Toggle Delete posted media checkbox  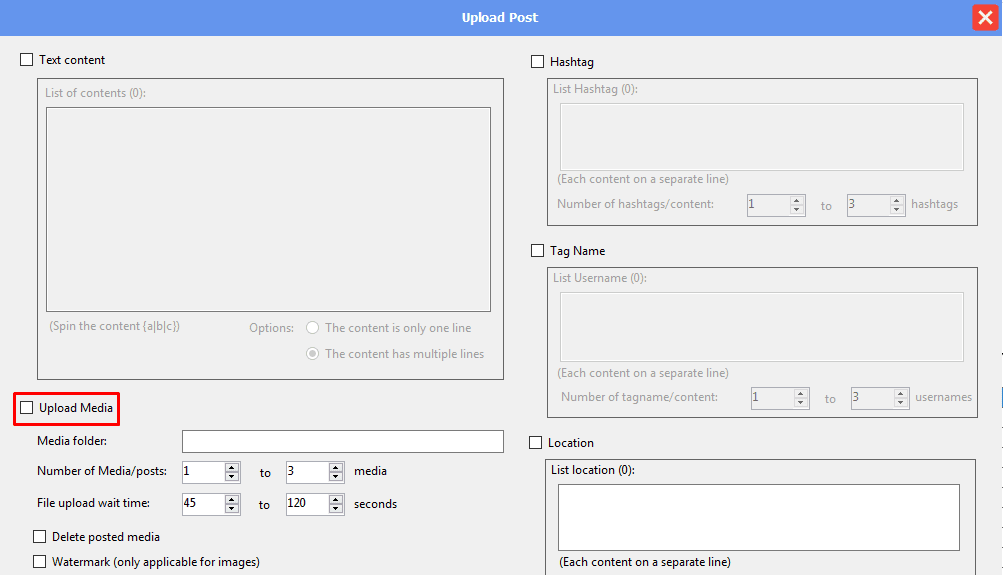40,537
